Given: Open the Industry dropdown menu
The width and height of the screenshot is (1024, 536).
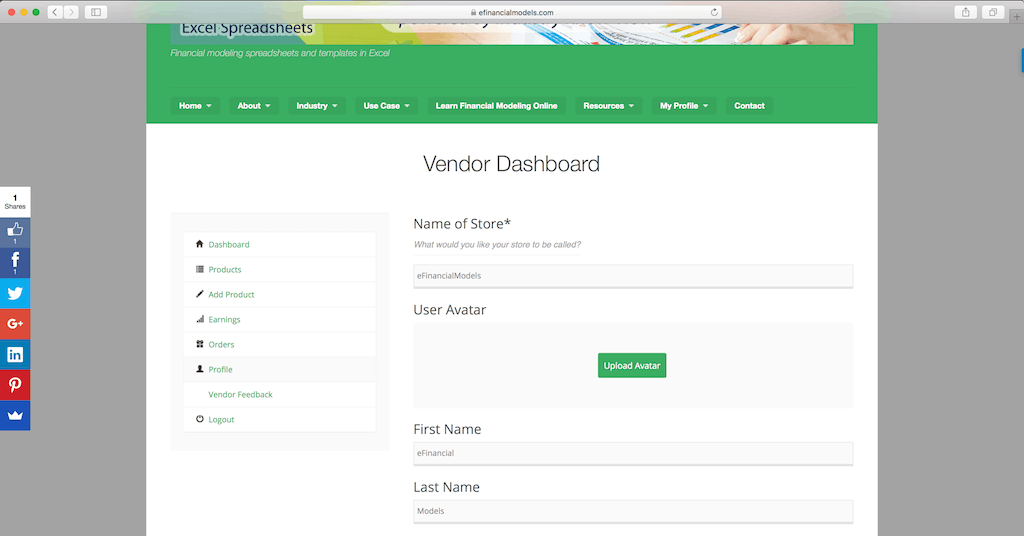Looking at the screenshot, I should coord(317,106).
